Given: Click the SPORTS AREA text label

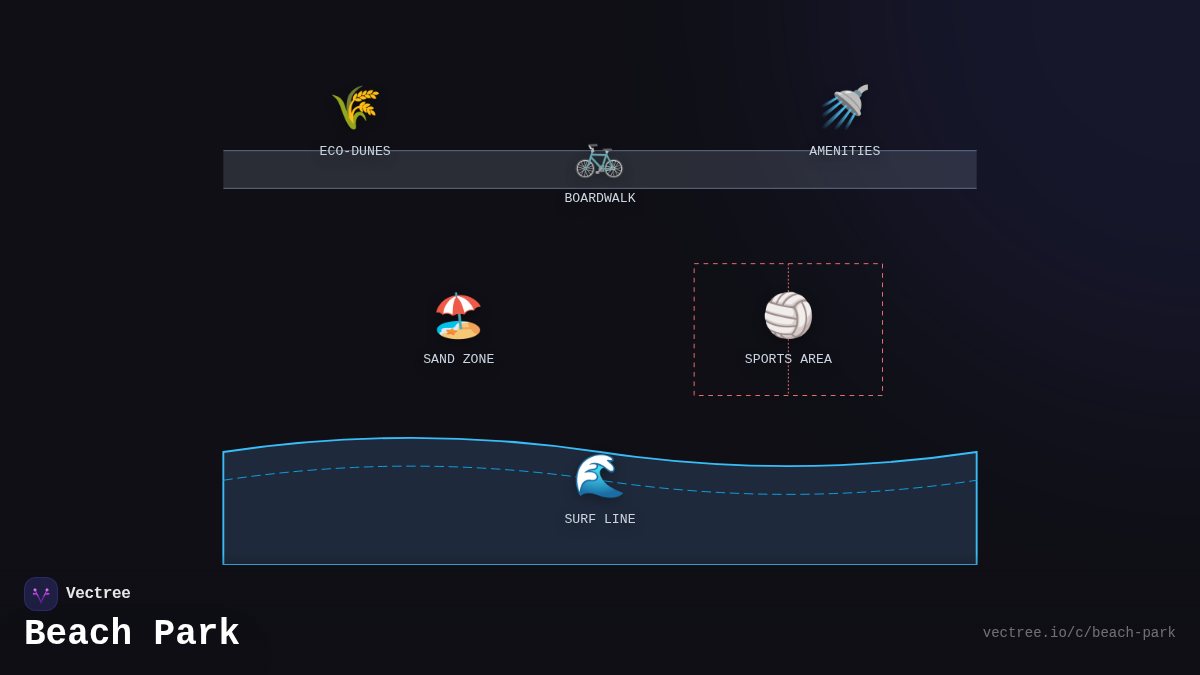Looking at the screenshot, I should pos(788,359).
